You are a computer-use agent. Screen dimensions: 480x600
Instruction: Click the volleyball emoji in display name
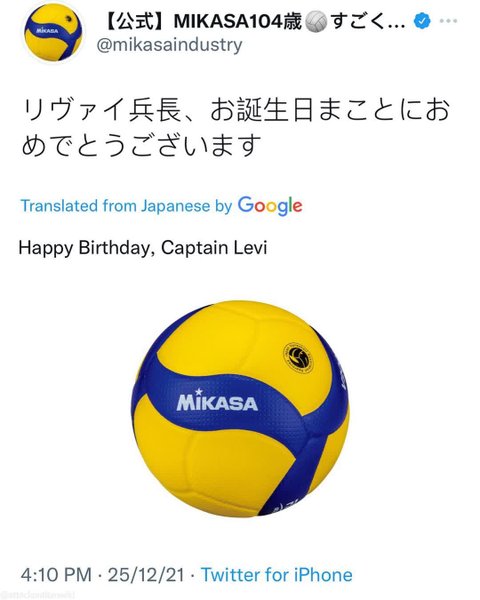click(x=316, y=21)
